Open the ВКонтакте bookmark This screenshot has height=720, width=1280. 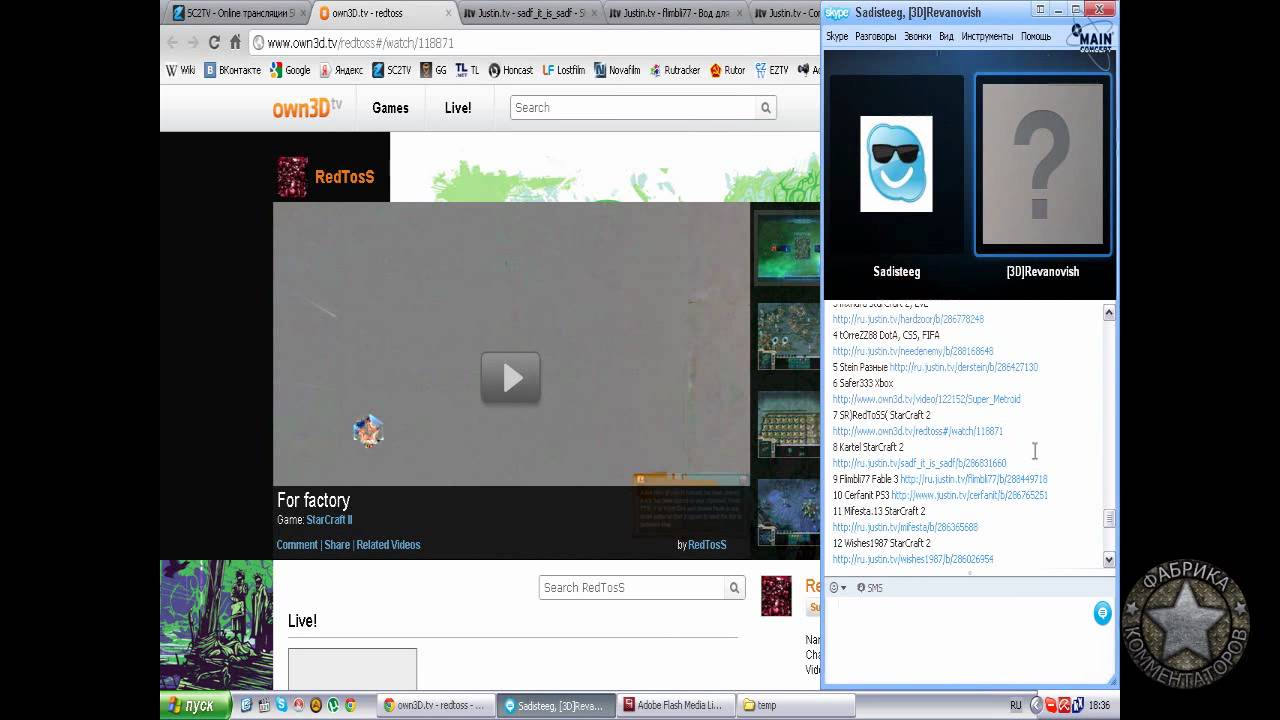click(x=232, y=70)
